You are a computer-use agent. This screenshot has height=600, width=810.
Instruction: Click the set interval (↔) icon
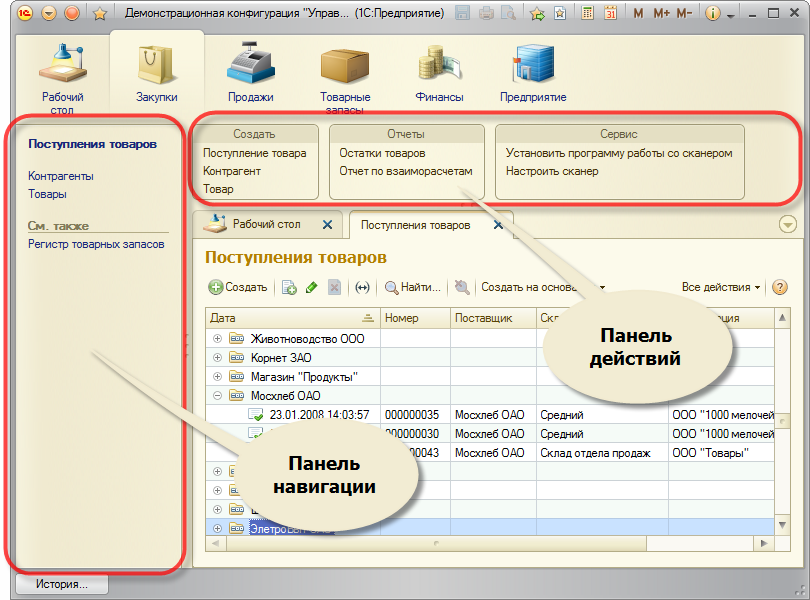tap(363, 287)
